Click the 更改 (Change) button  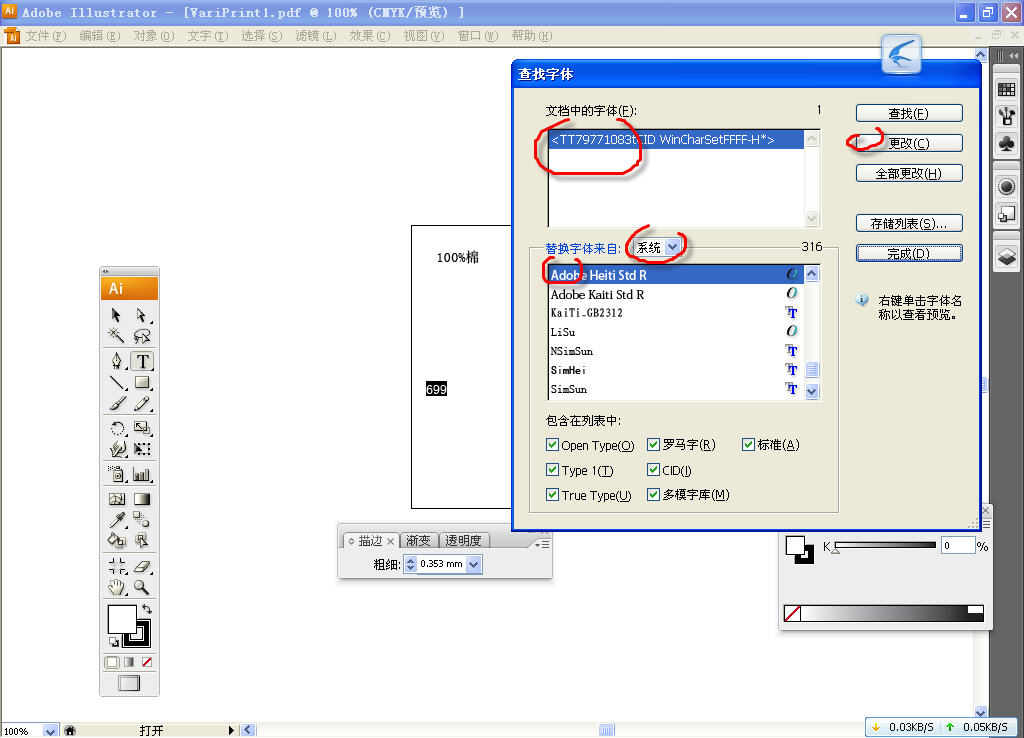pos(909,143)
